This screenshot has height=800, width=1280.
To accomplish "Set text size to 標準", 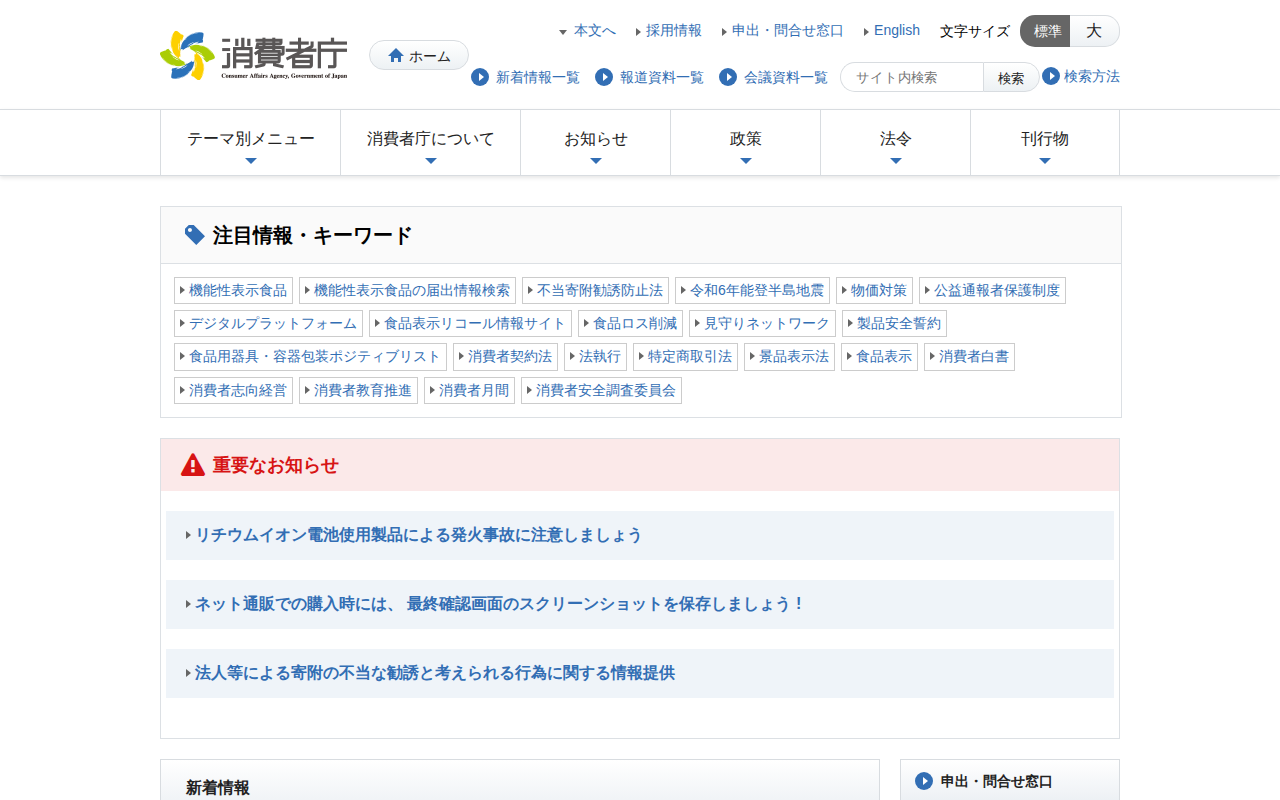I will coord(1046,31).
